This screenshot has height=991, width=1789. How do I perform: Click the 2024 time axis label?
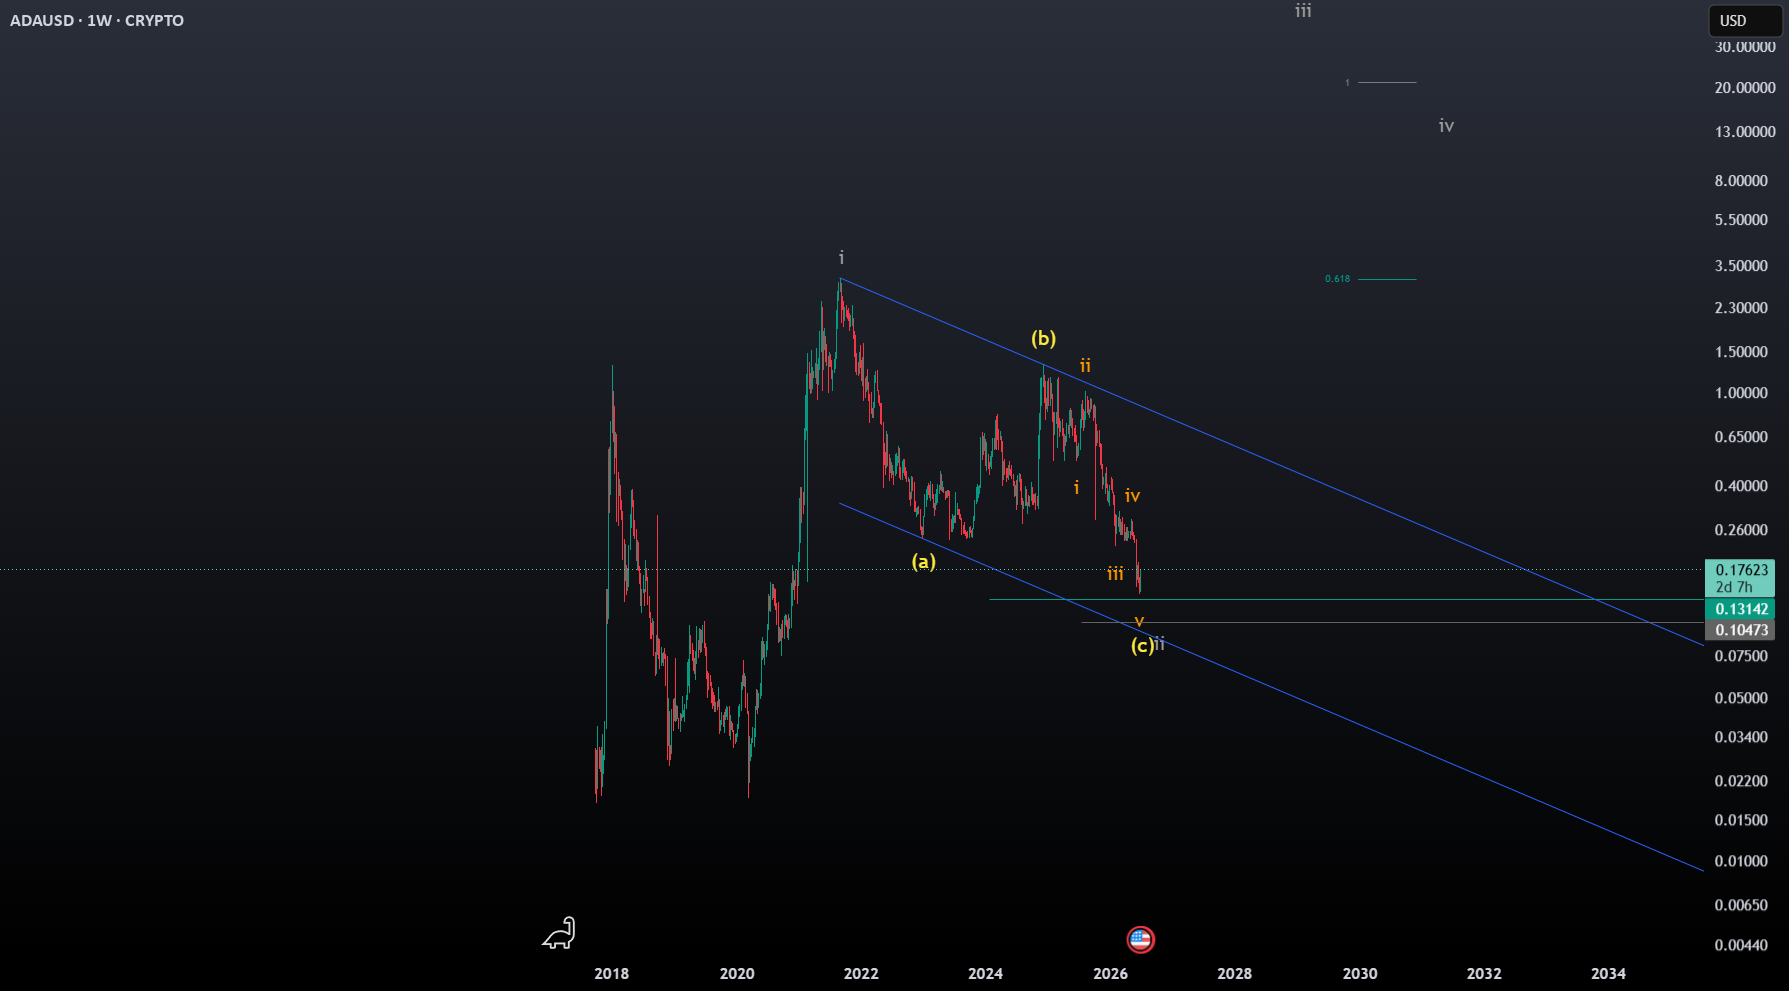[985, 973]
